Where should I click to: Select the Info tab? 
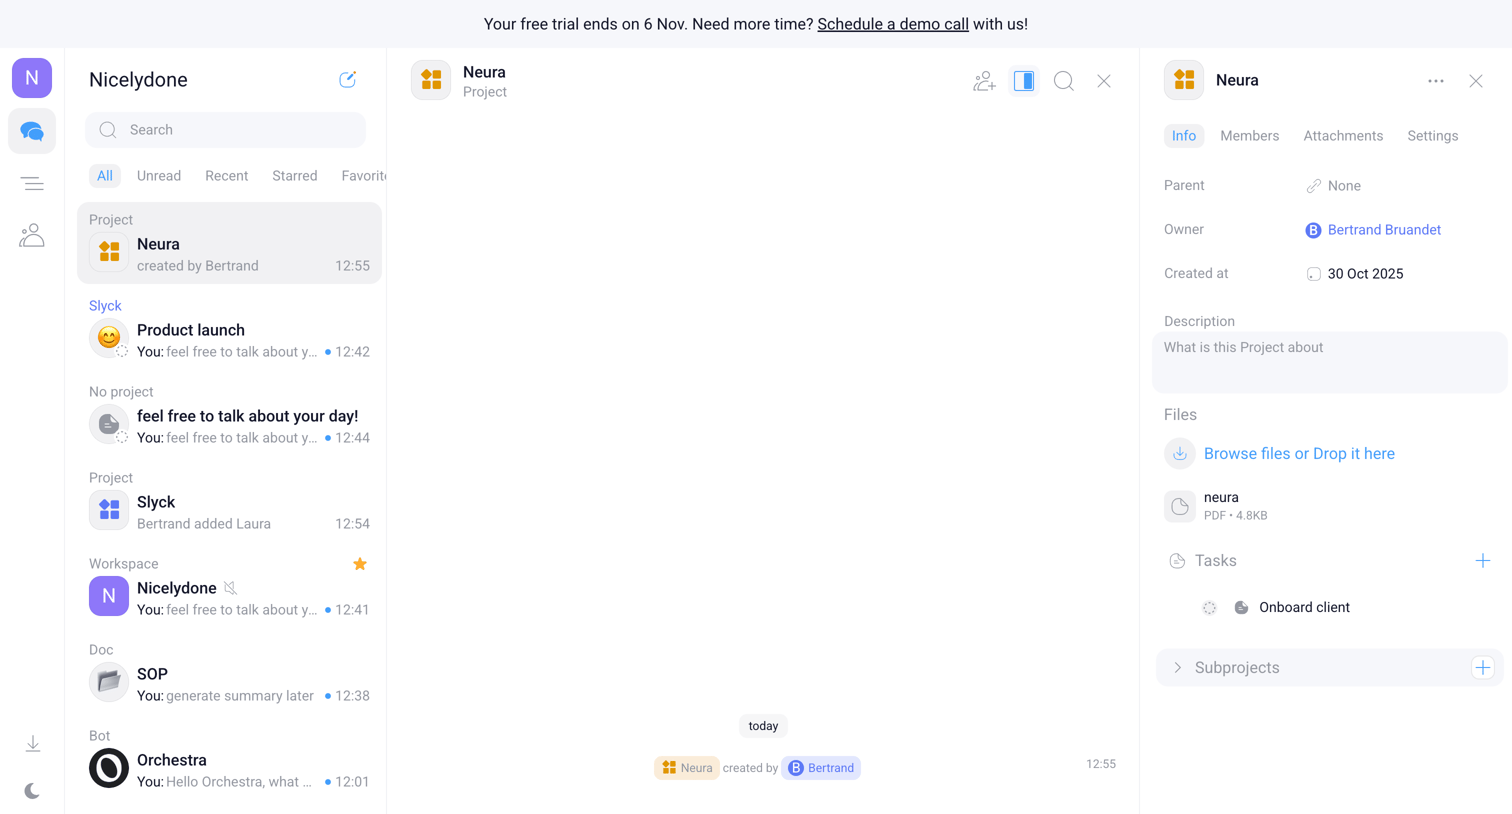coord(1184,136)
